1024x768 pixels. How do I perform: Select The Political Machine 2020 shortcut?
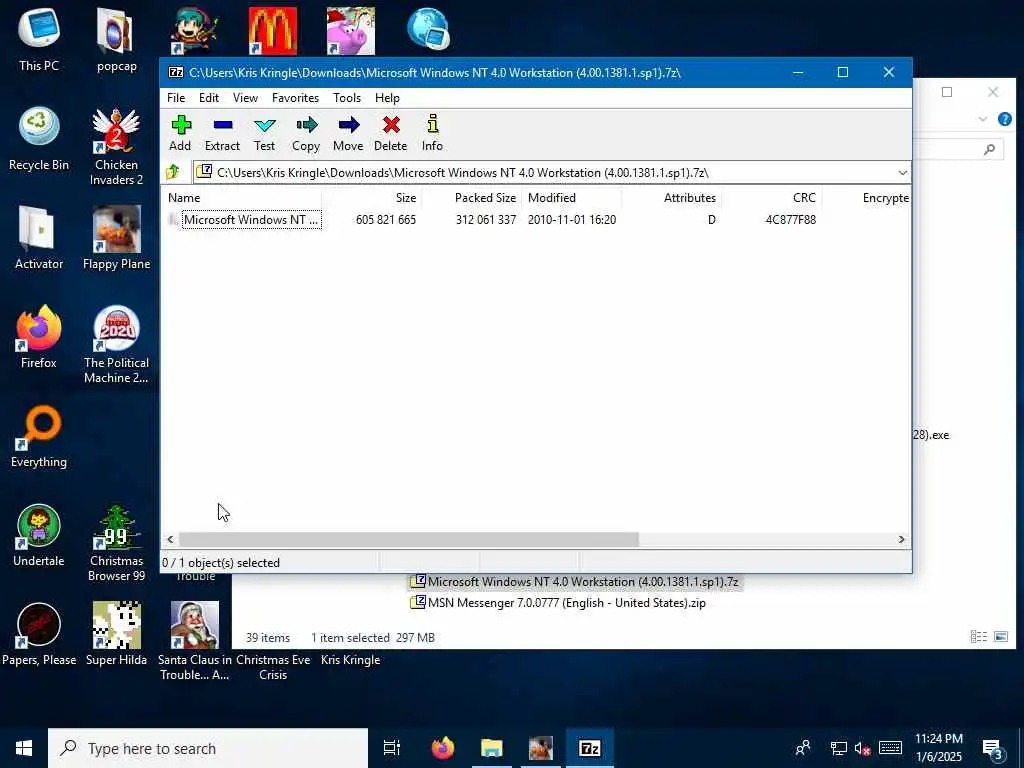[116, 344]
